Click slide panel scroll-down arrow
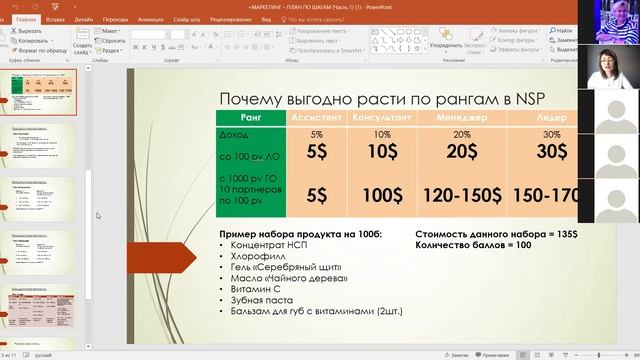The width and height of the screenshot is (640, 360). (88, 346)
